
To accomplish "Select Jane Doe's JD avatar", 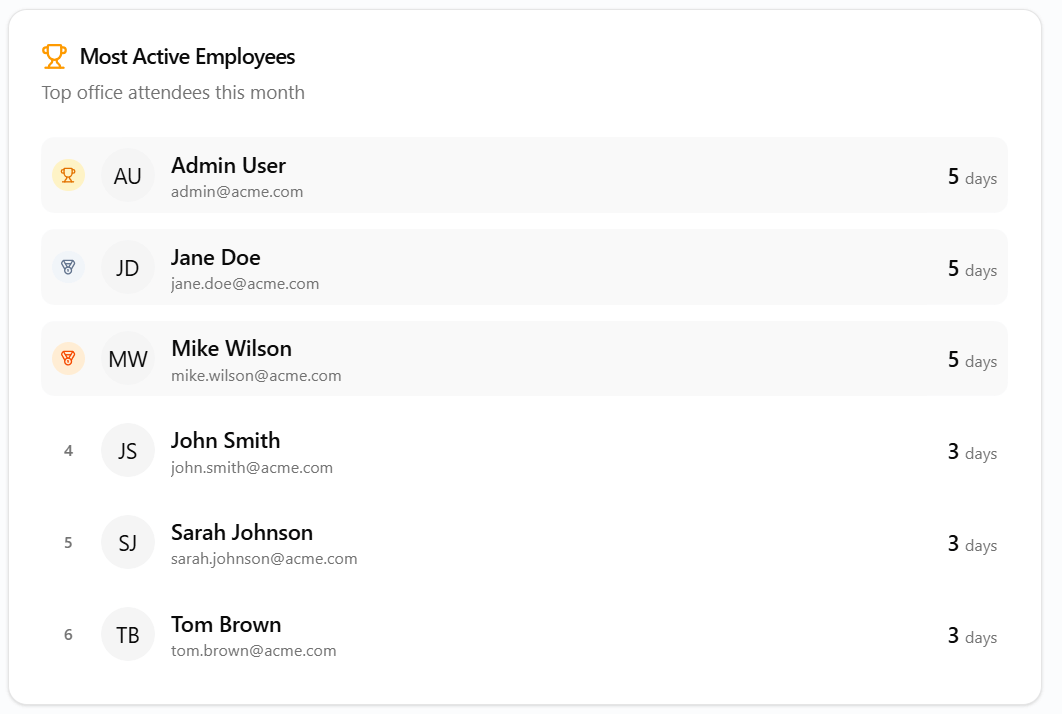I will (127, 267).
